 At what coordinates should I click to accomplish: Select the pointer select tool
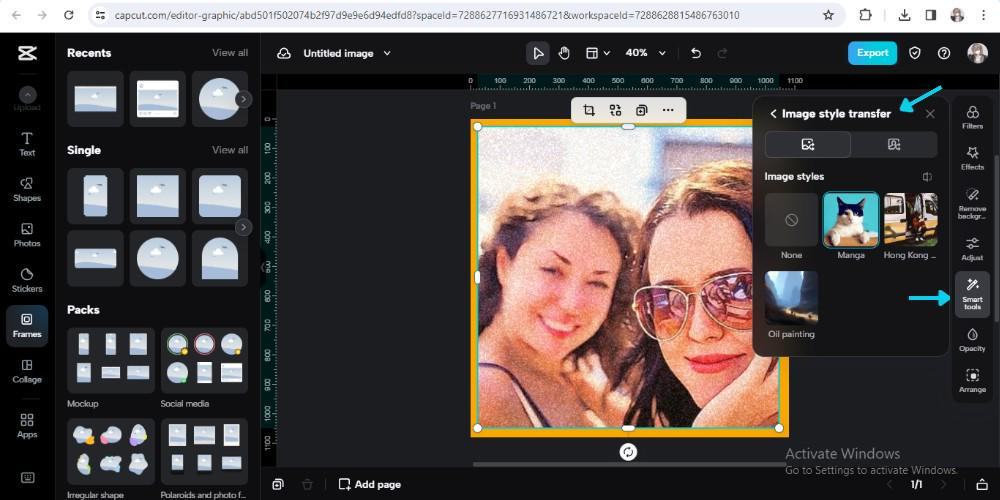tap(538, 54)
